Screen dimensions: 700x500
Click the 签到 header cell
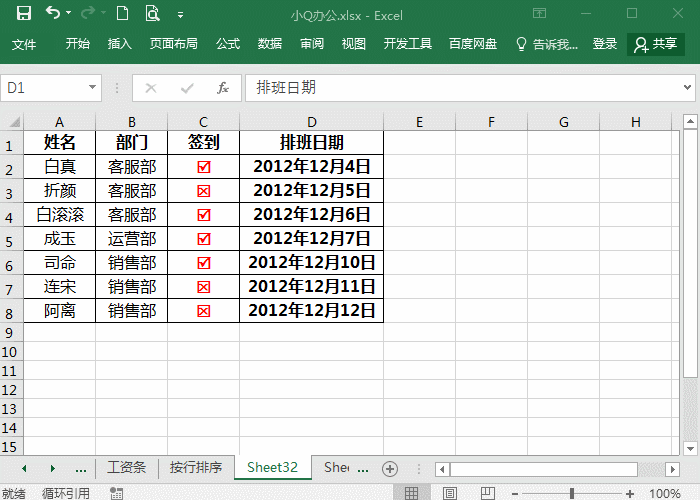(x=204, y=143)
